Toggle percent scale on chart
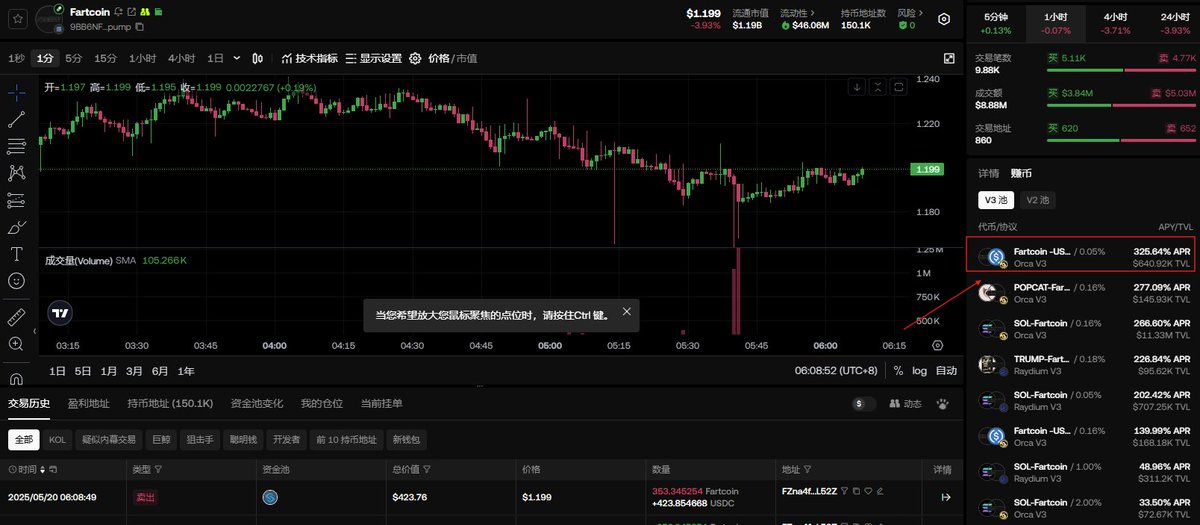The height and width of the screenshot is (525, 1200). point(898,371)
